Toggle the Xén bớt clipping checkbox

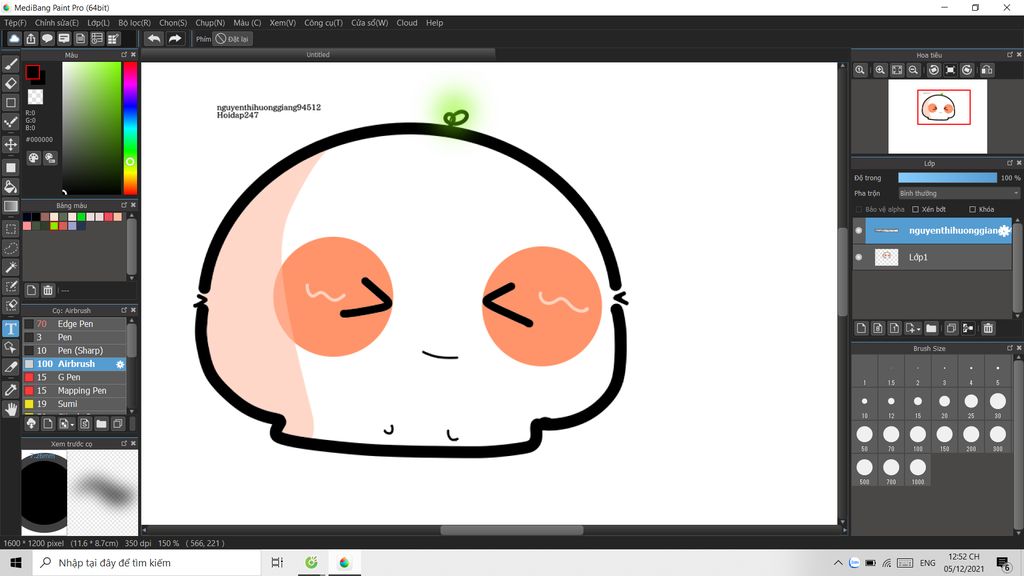click(x=916, y=210)
